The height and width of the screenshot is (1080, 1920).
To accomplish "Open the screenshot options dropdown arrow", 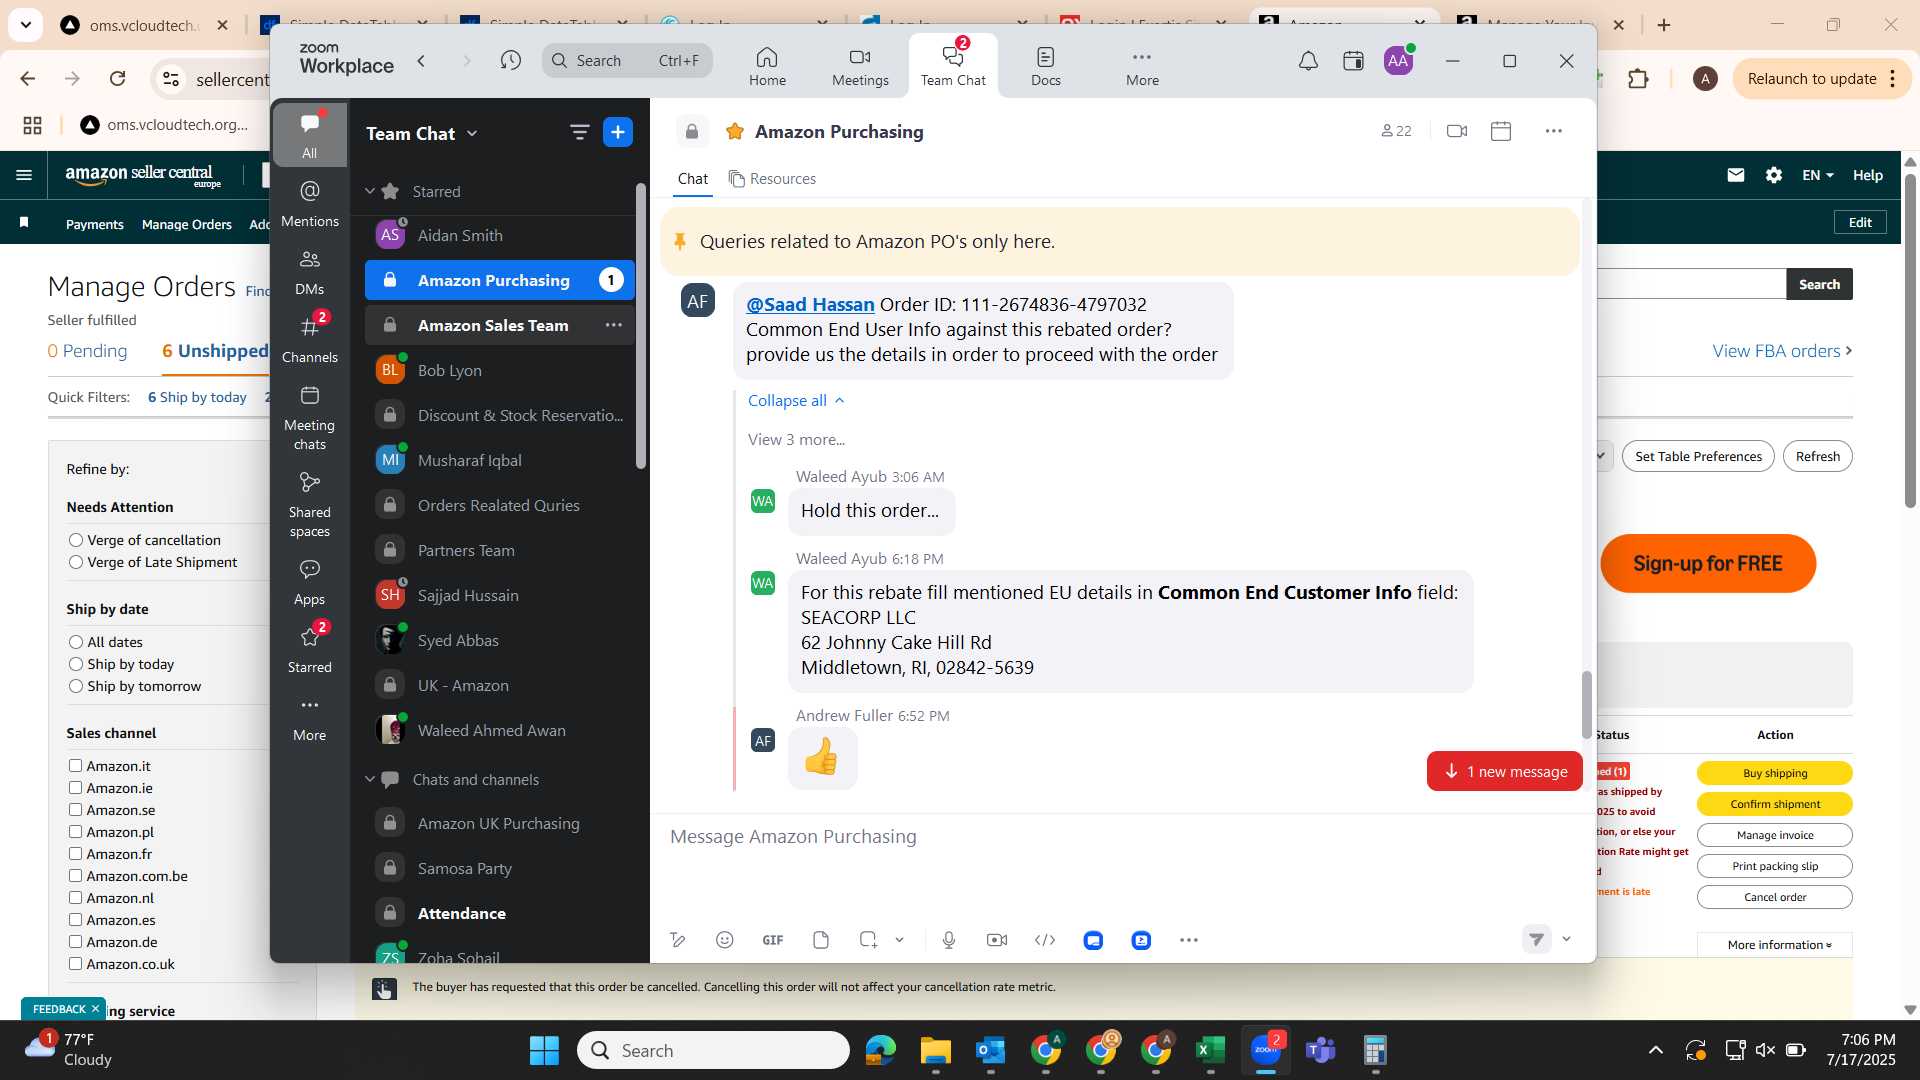I will pyautogui.click(x=899, y=940).
